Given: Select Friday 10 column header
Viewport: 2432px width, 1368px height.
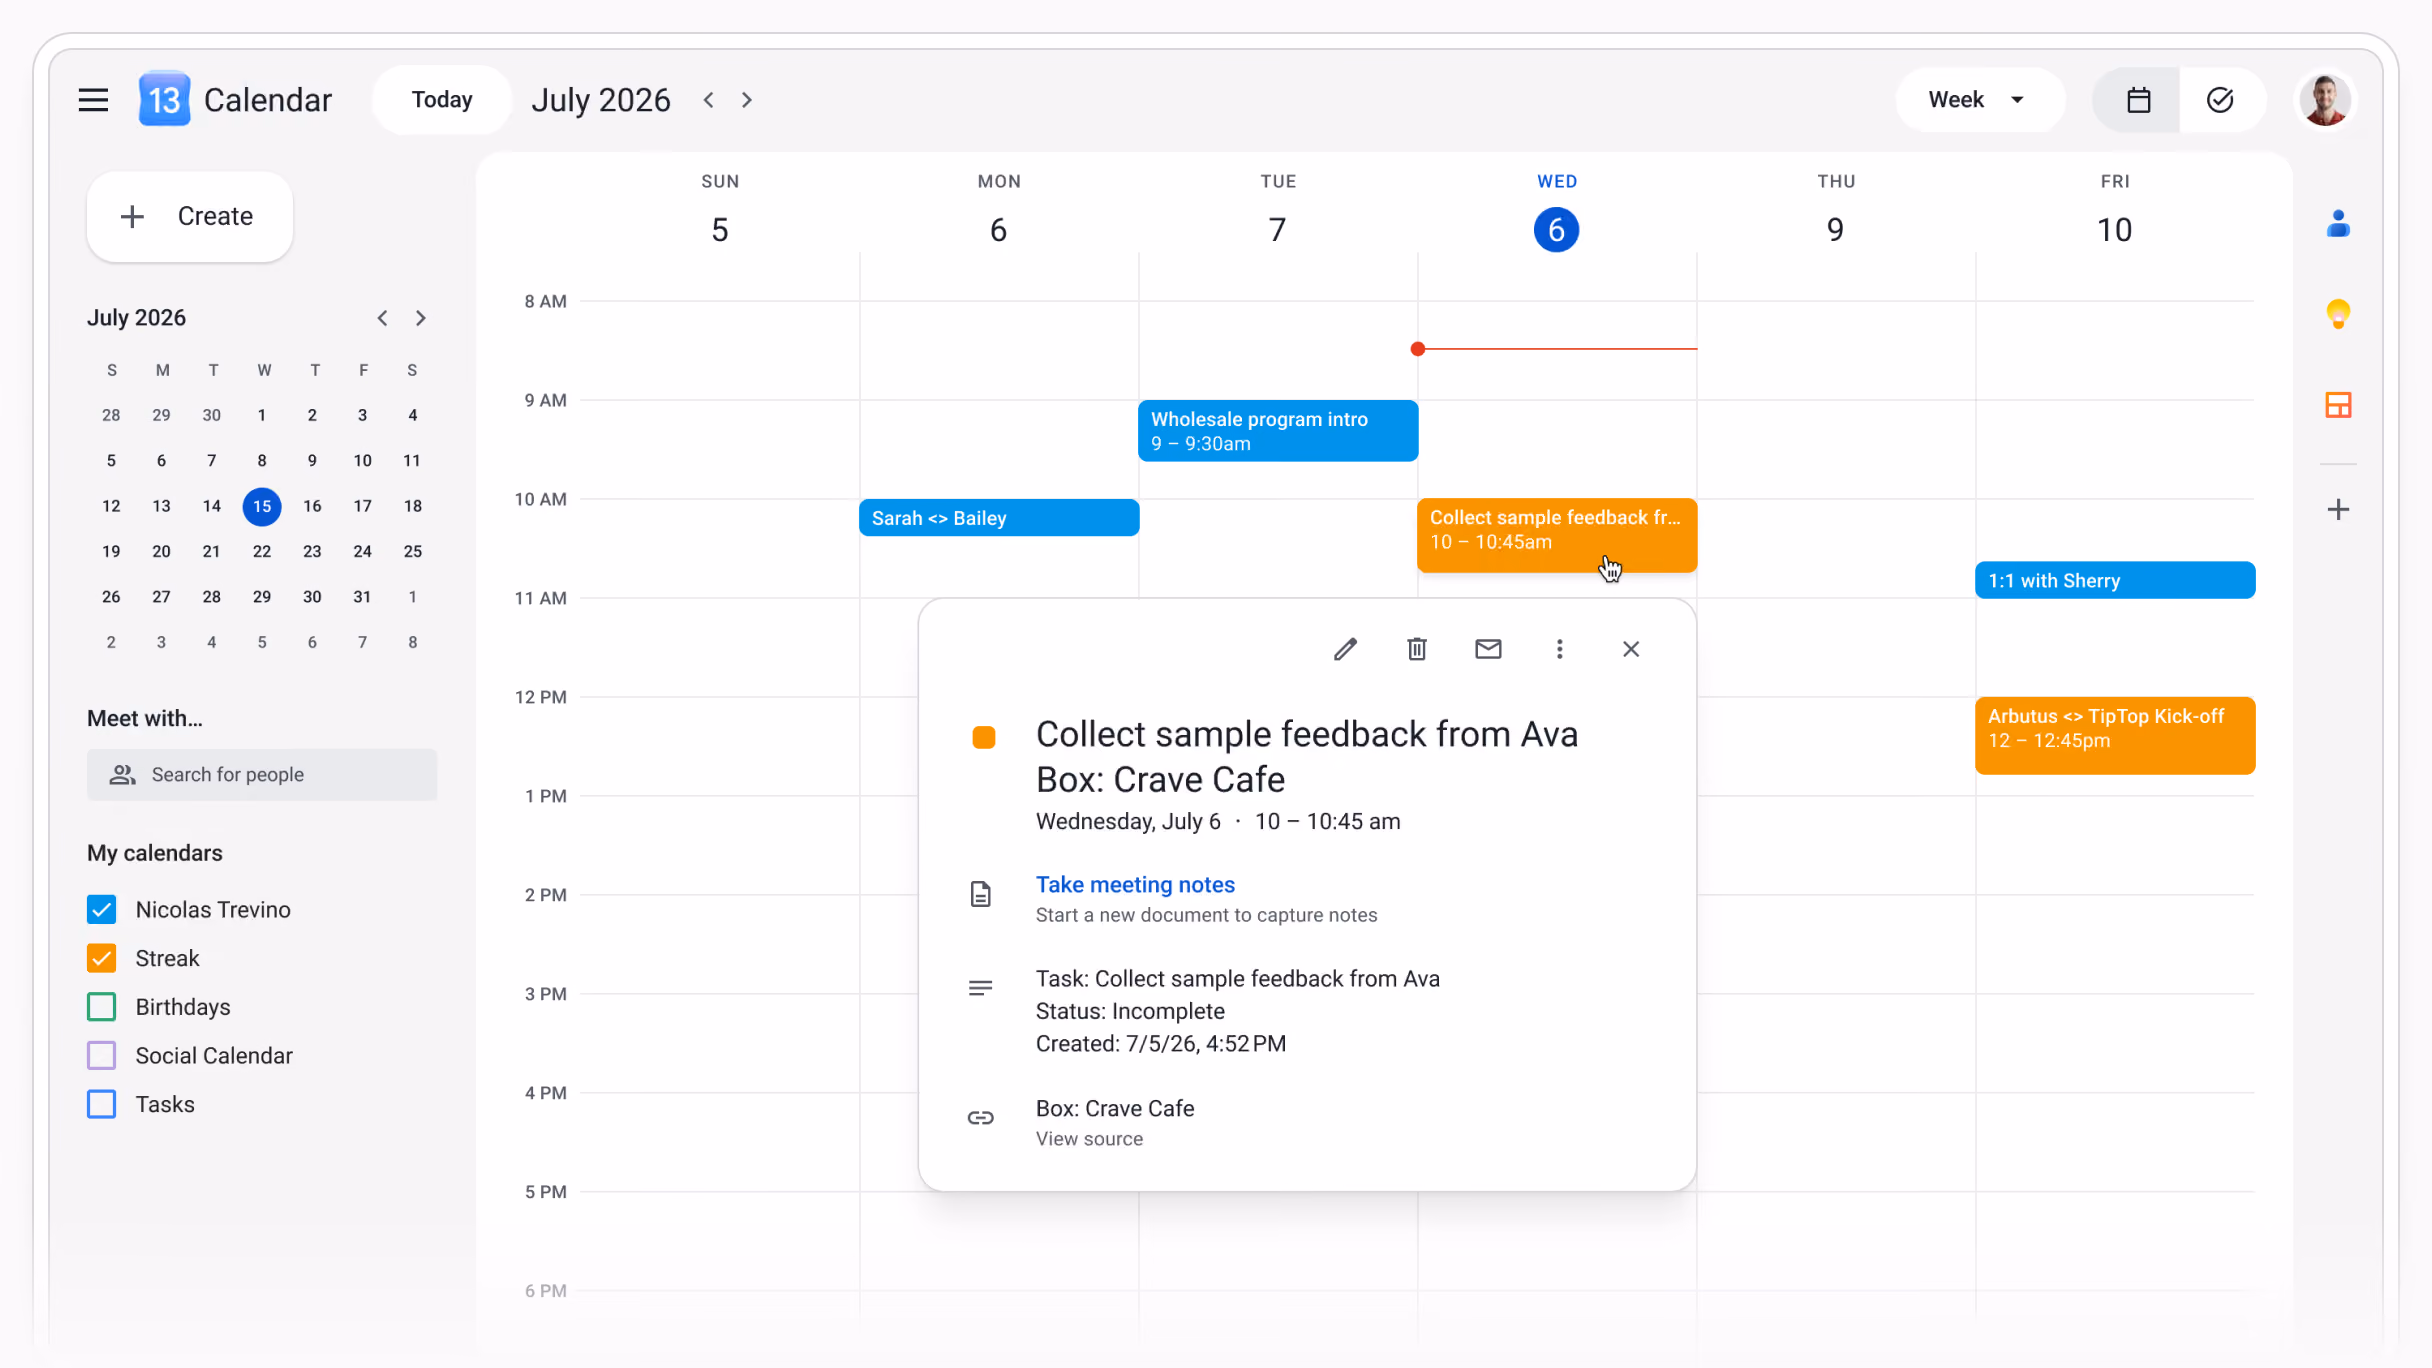Looking at the screenshot, I should point(2115,211).
